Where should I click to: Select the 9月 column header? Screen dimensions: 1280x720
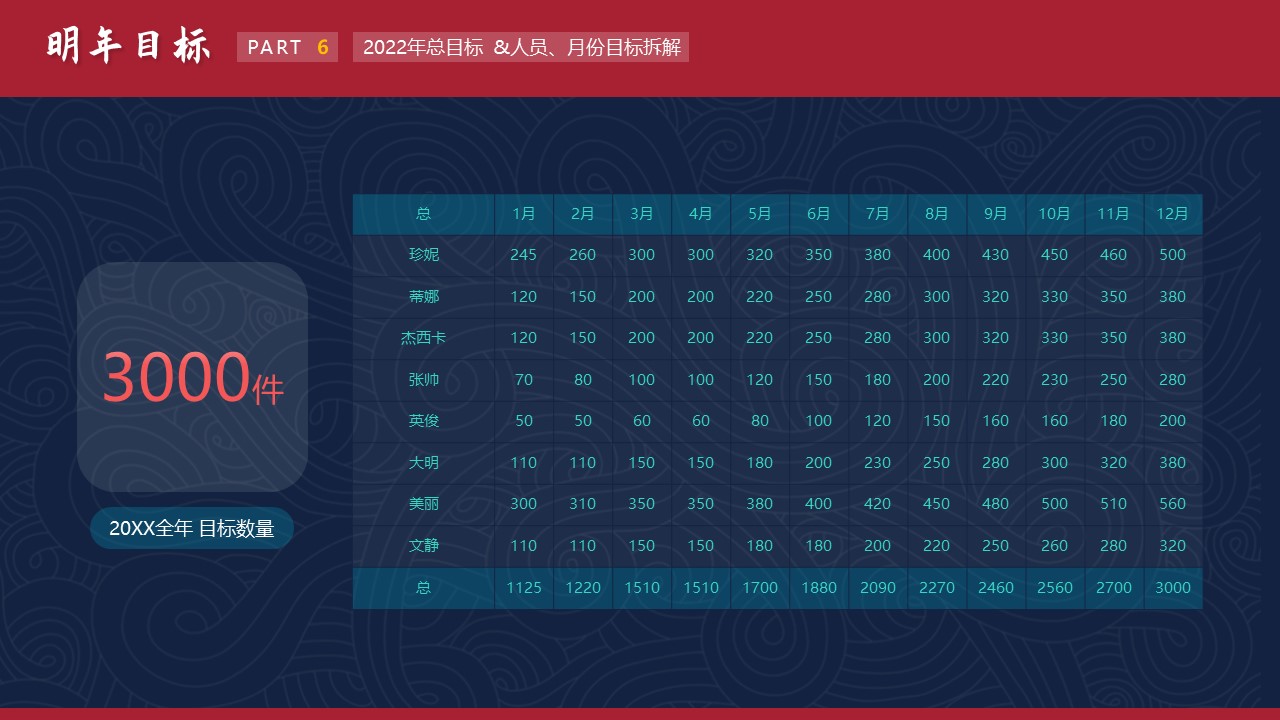click(996, 213)
